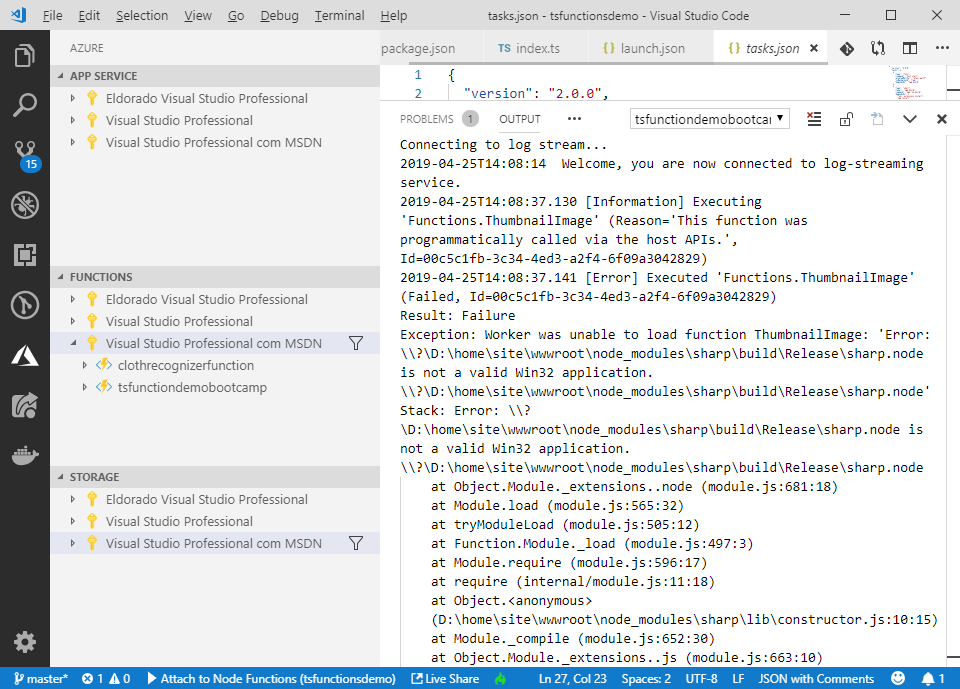Viewport: 960px width, 689px height.
Task: Open the Live Share activity bar icon
Action: (x=24, y=405)
